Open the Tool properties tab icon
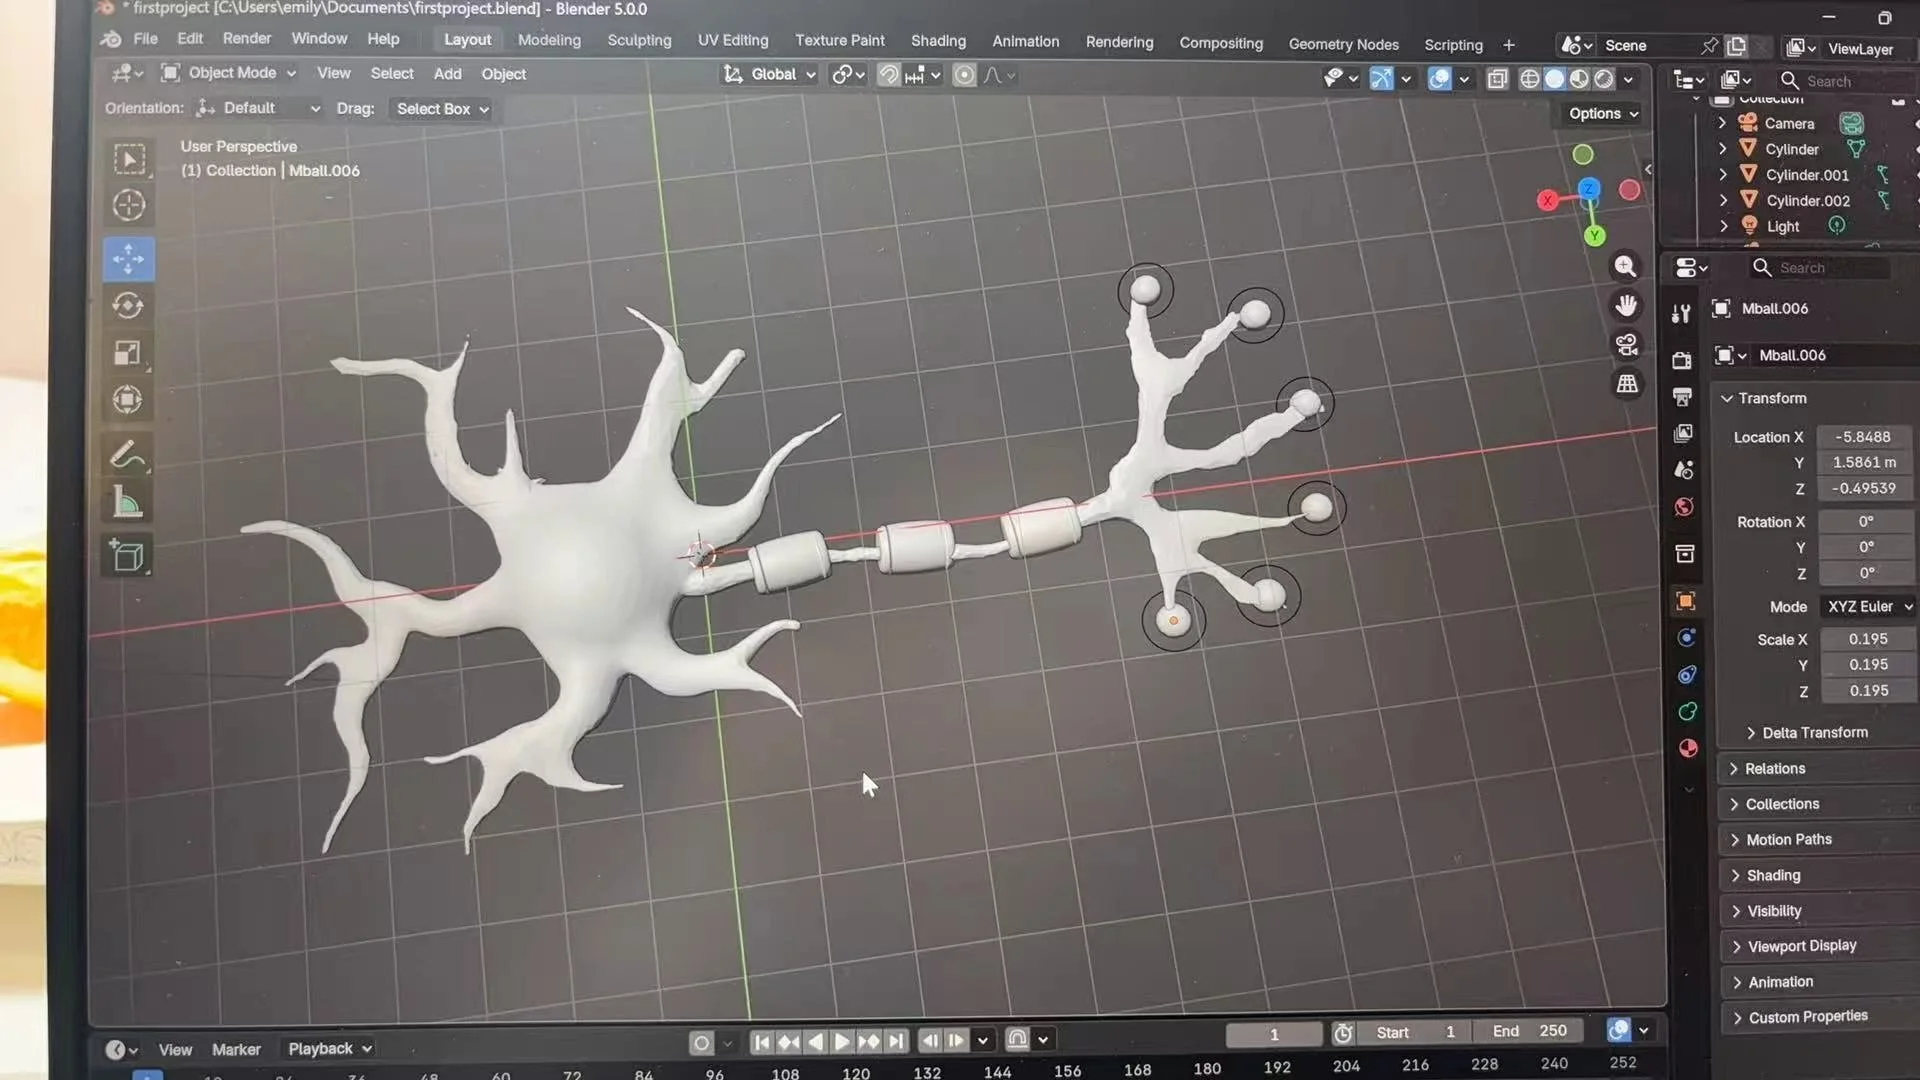The image size is (1920, 1080). coord(1681,313)
